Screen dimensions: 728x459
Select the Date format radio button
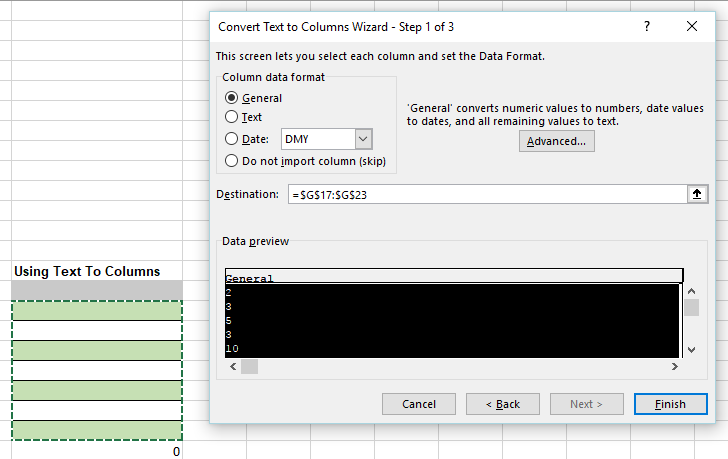pyautogui.click(x=232, y=140)
